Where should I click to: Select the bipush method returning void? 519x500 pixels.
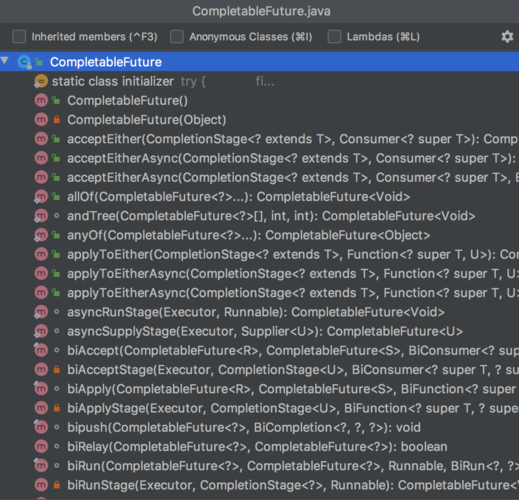tap(259, 427)
